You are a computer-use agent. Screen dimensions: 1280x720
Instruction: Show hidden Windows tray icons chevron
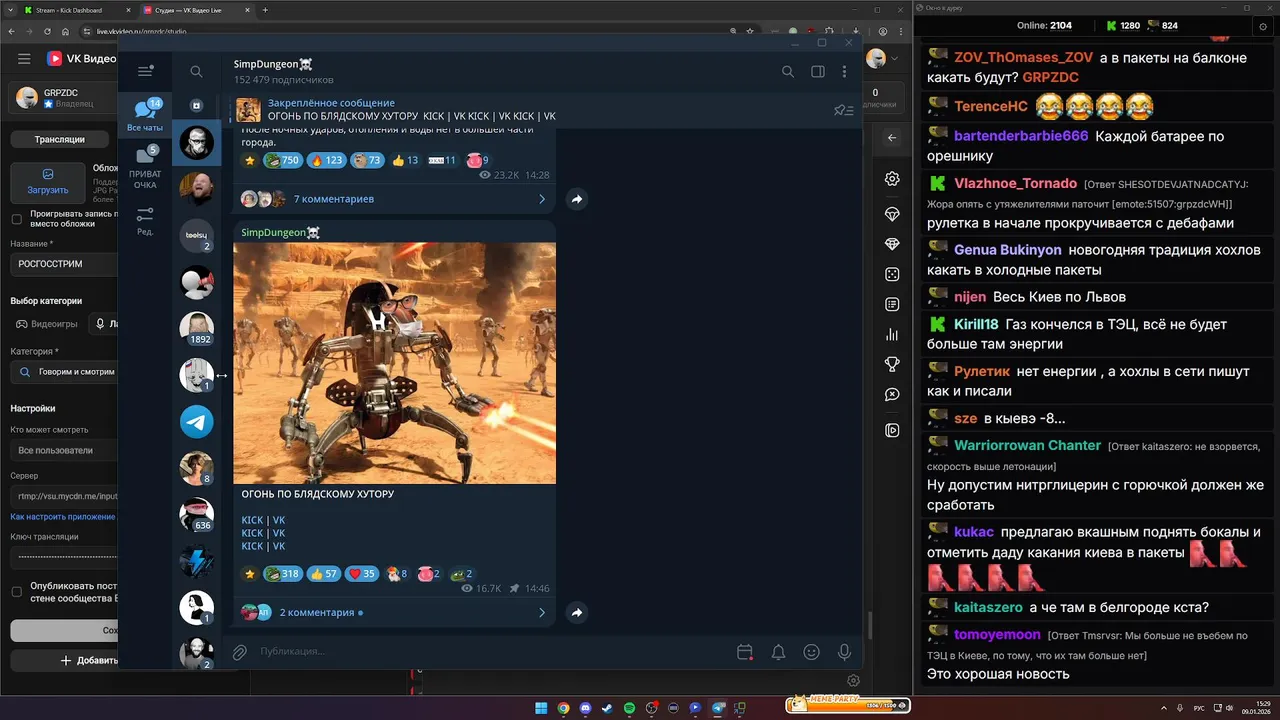pyautogui.click(x=1164, y=708)
